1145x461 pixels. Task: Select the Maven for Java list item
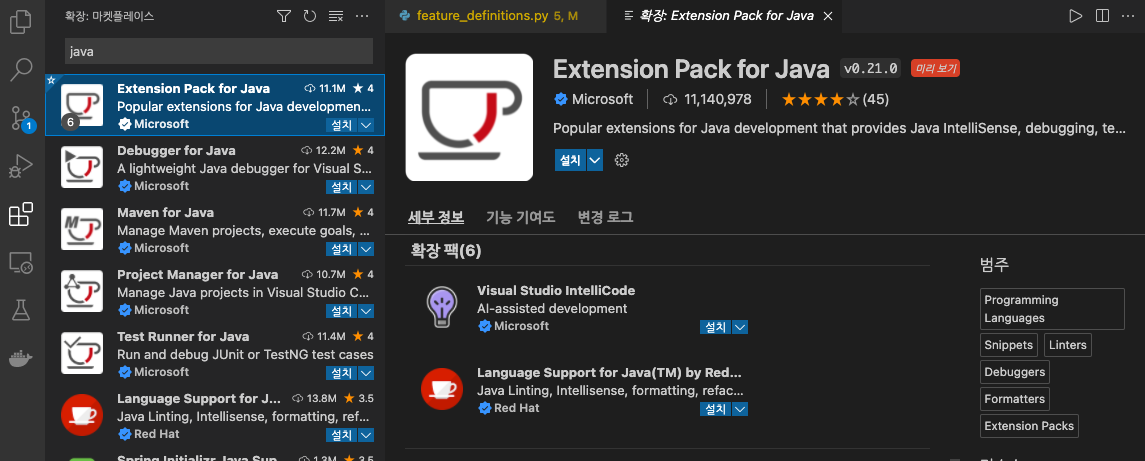[215, 229]
